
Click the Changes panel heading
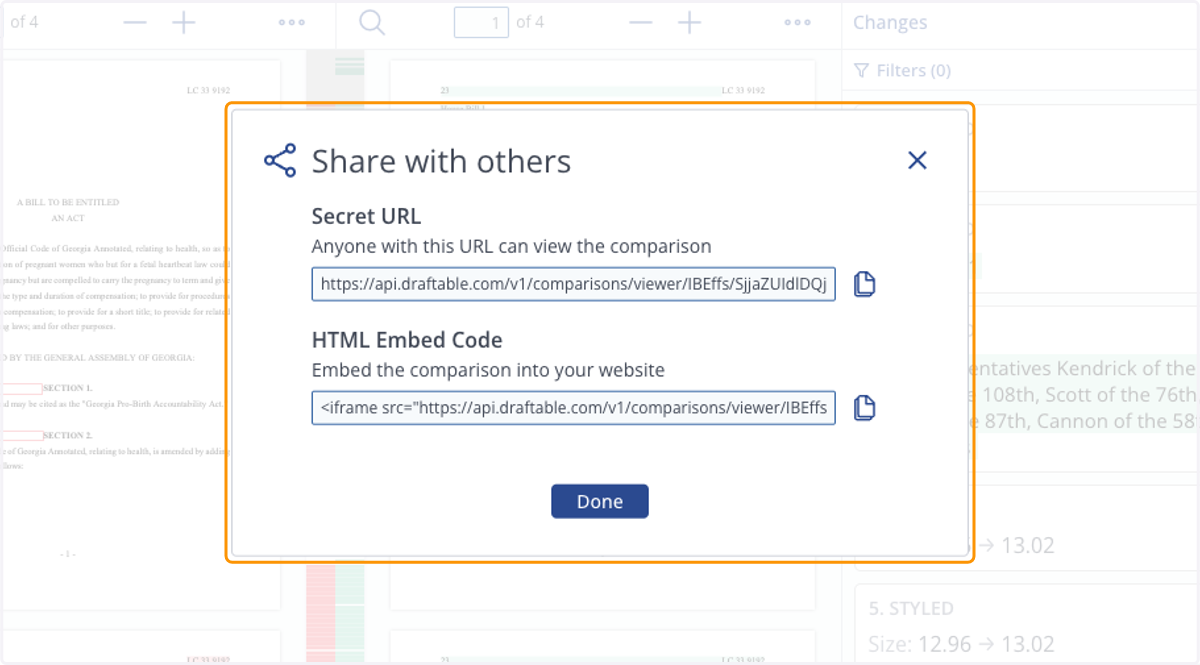point(890,22)
